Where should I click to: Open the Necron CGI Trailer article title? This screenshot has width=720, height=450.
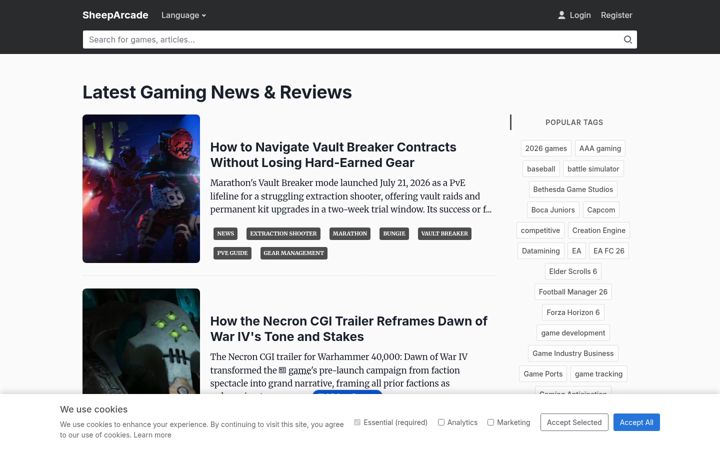[349, 329]
